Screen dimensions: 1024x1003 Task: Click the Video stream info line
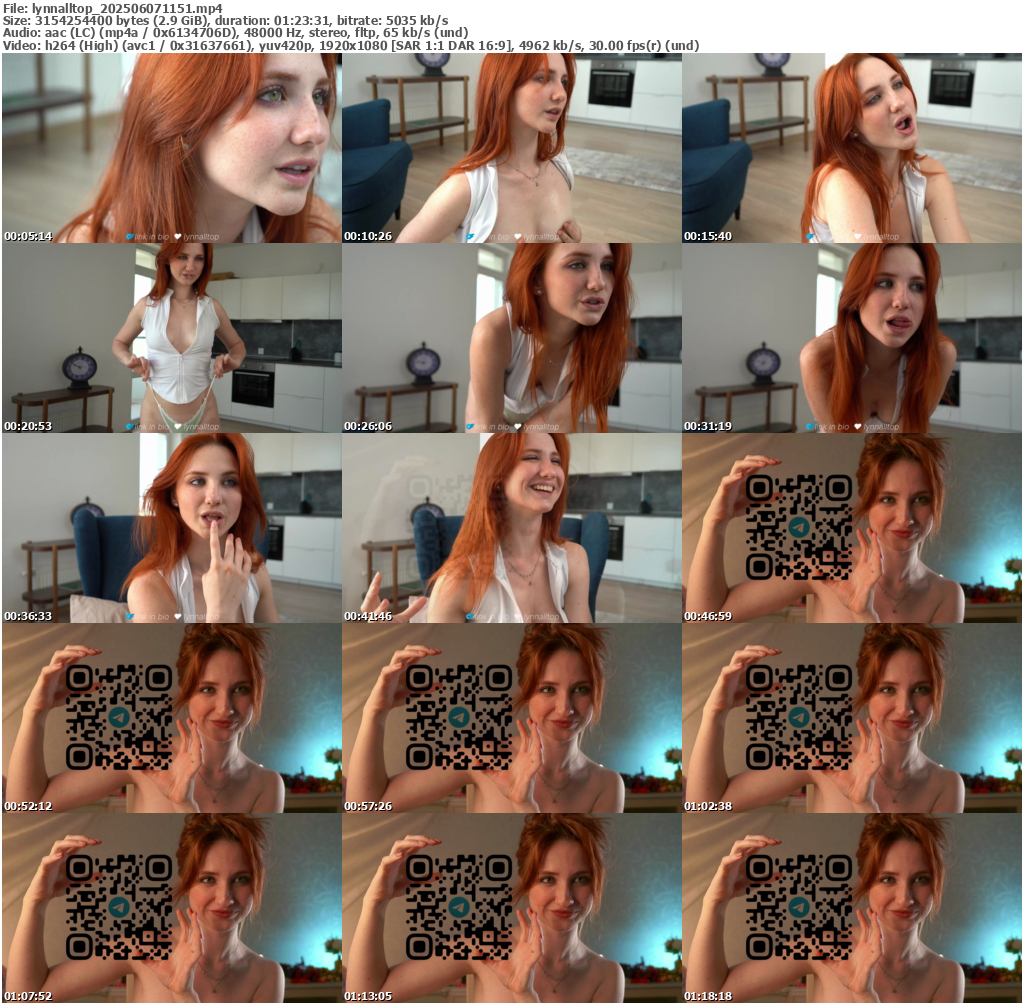(x=351, y=46)
